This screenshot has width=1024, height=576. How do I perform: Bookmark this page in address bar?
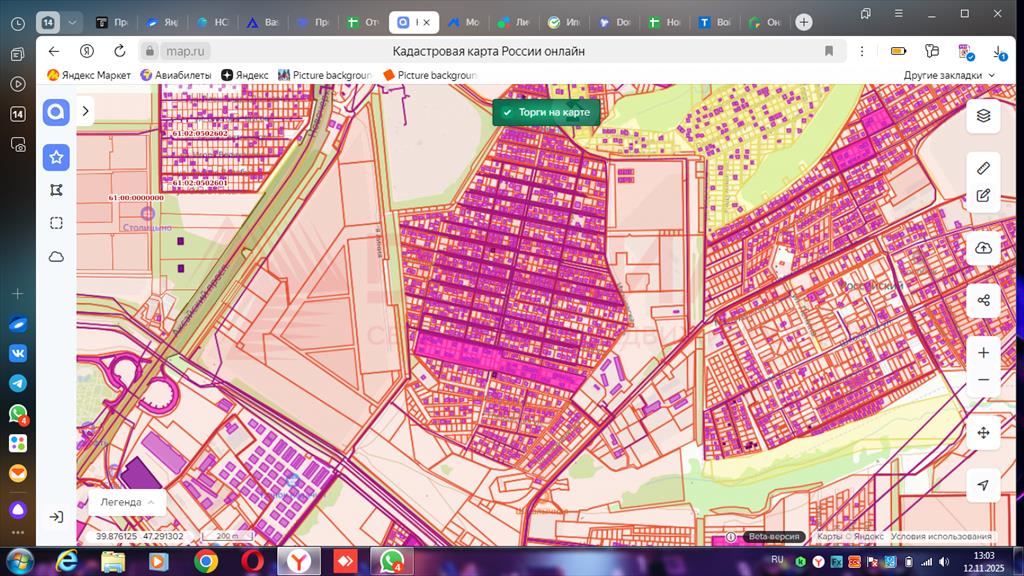[x=829, y=51]
